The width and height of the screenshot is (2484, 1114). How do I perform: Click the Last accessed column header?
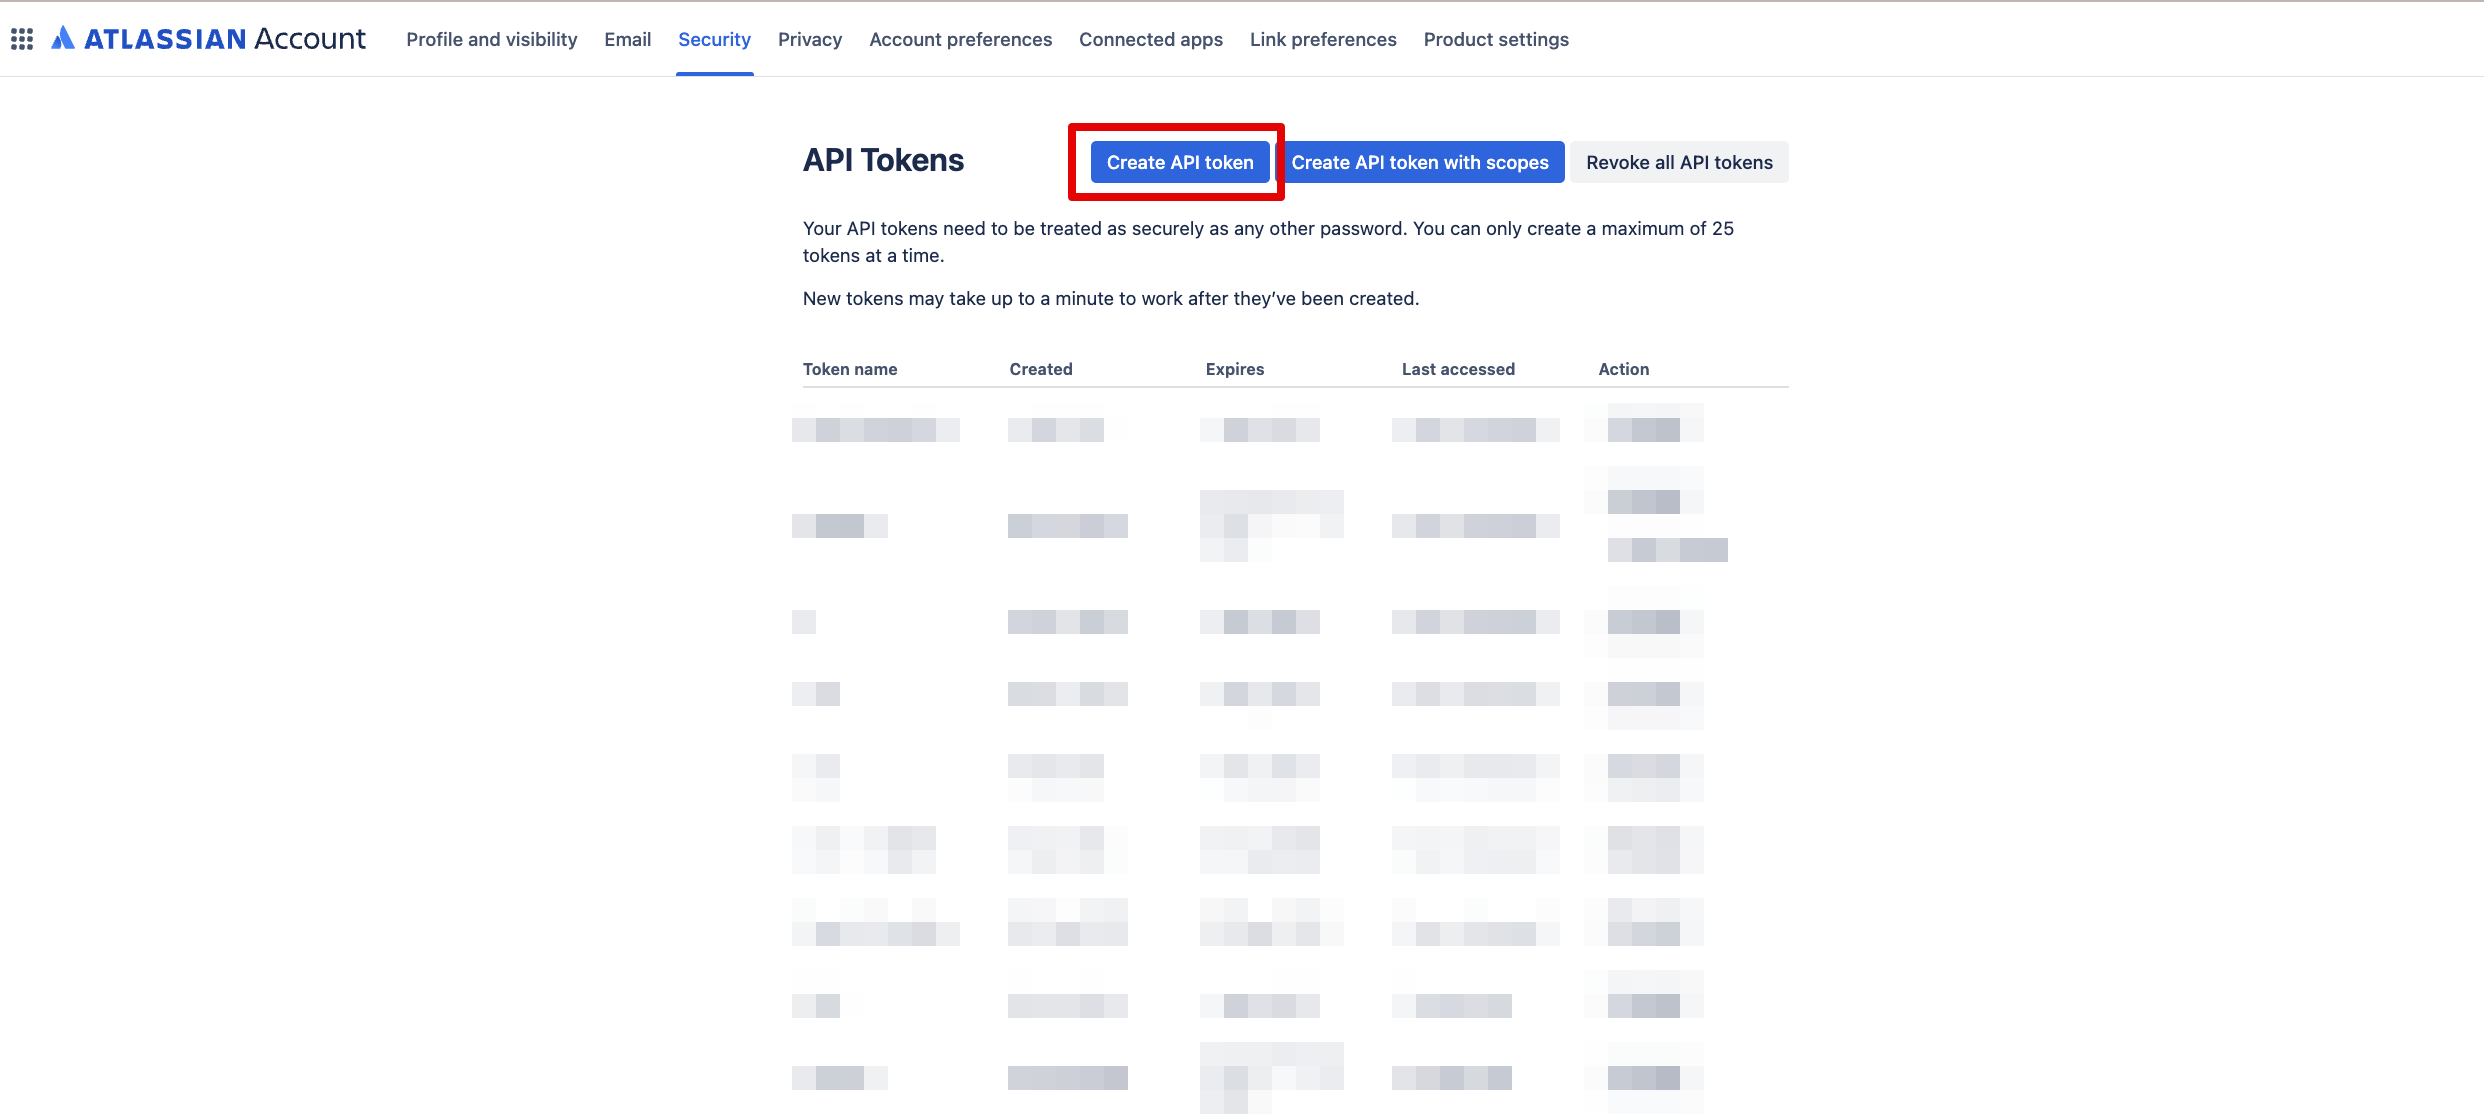pyautogui.click(x=1457, y=369)
